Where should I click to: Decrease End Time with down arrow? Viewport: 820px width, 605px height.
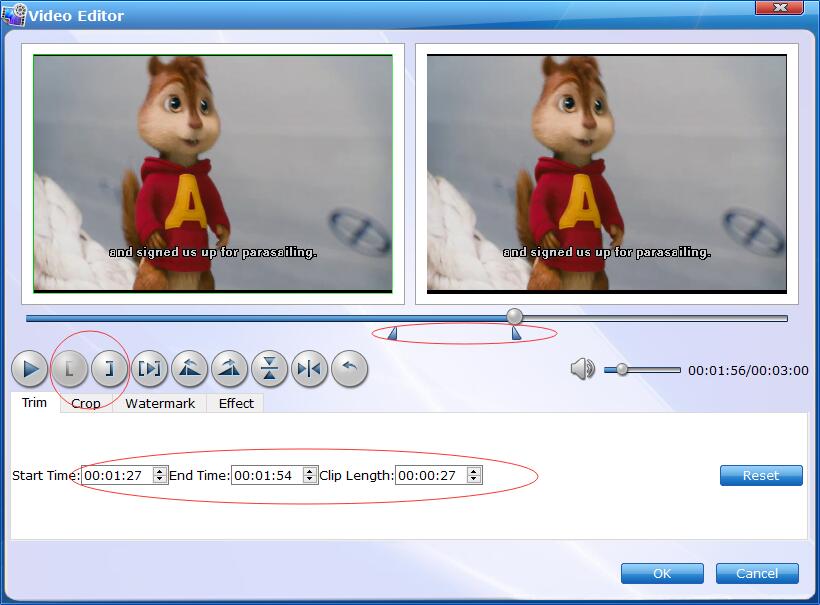[x=310, y=480]
